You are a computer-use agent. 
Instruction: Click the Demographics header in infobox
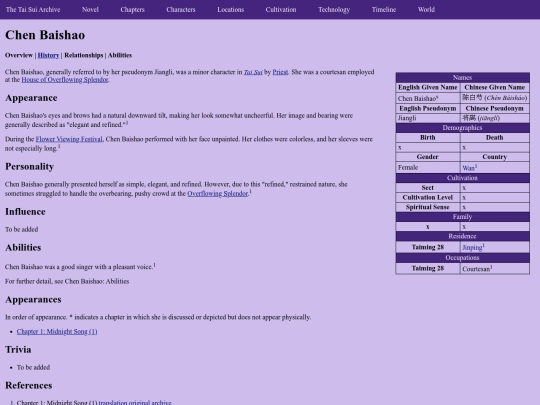(x=463, y=128)
